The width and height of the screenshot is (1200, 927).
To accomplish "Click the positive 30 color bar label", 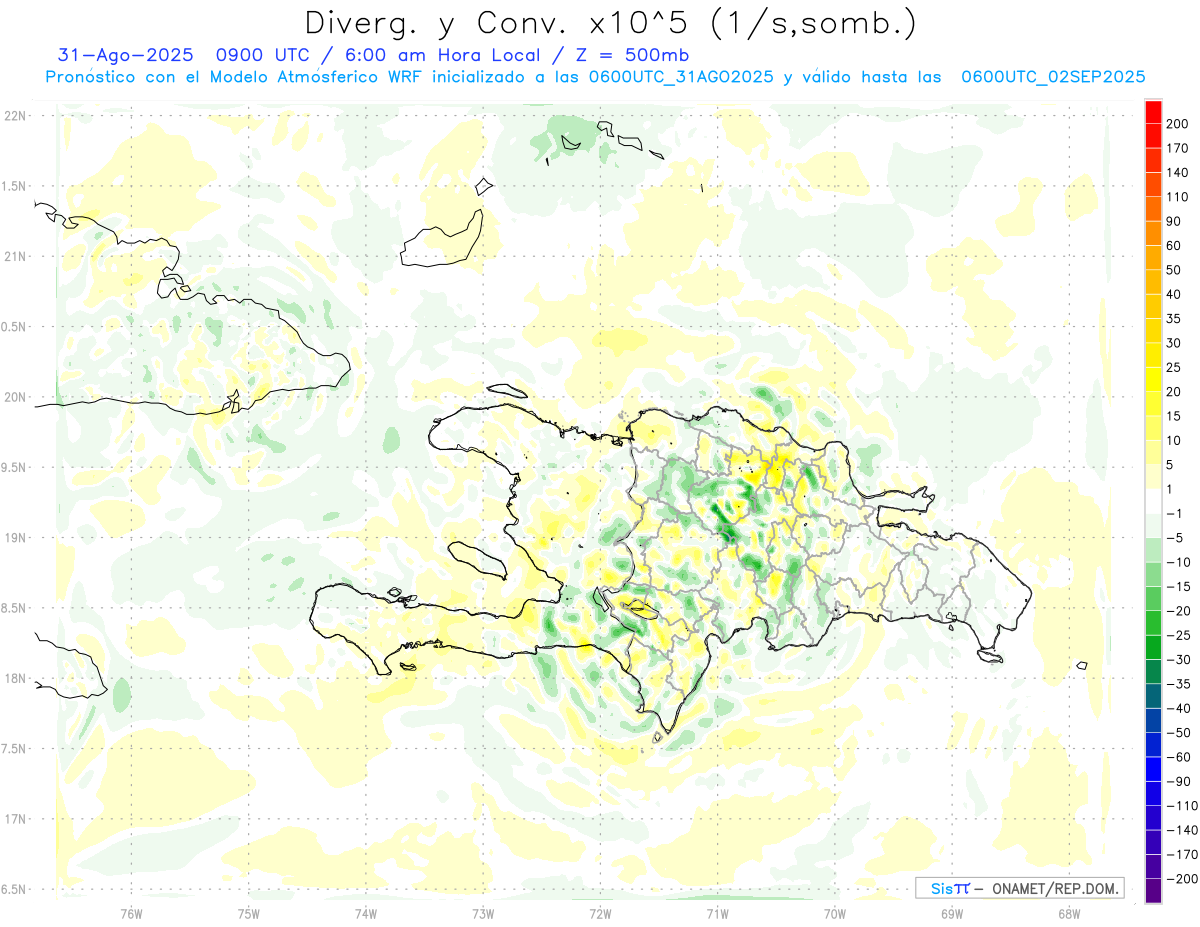I will [1174, 343].
